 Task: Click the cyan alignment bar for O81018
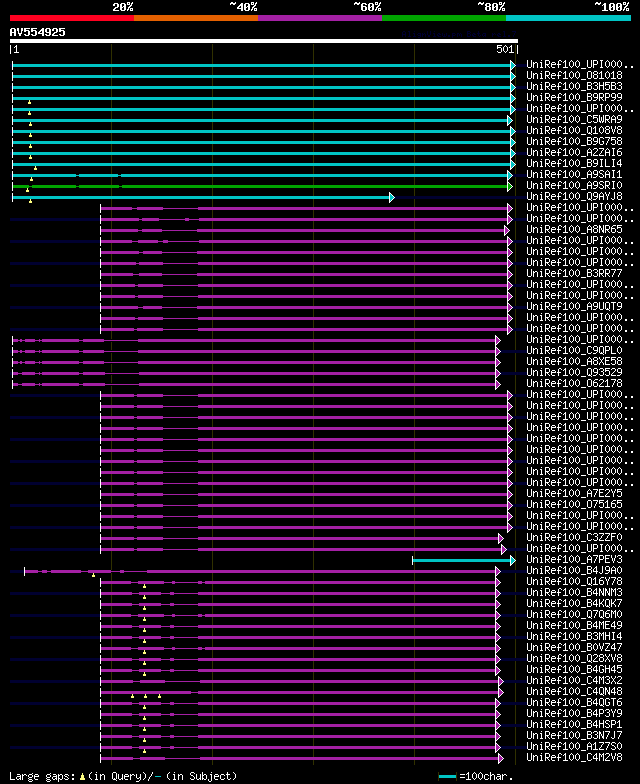click(x=264, y=76)
